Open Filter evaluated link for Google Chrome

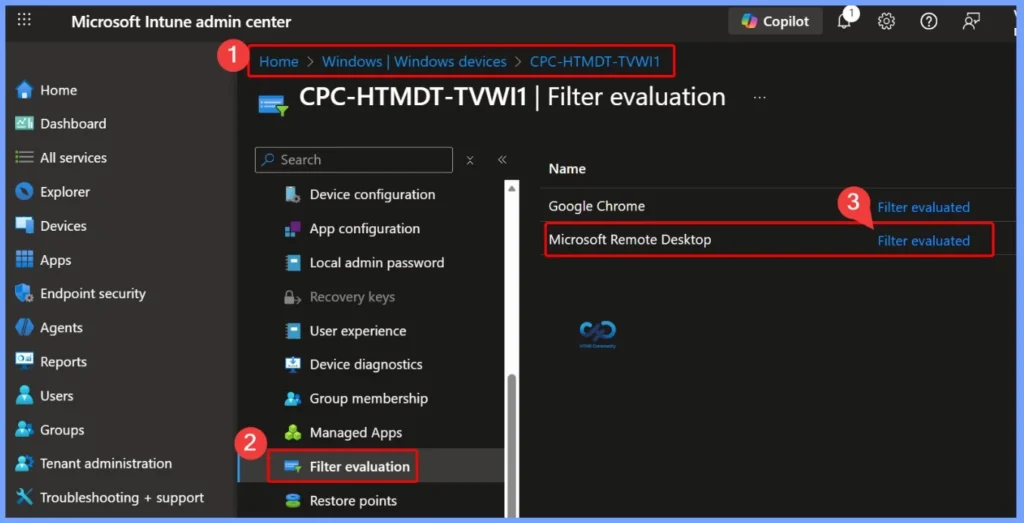click(x=923, y=207)
